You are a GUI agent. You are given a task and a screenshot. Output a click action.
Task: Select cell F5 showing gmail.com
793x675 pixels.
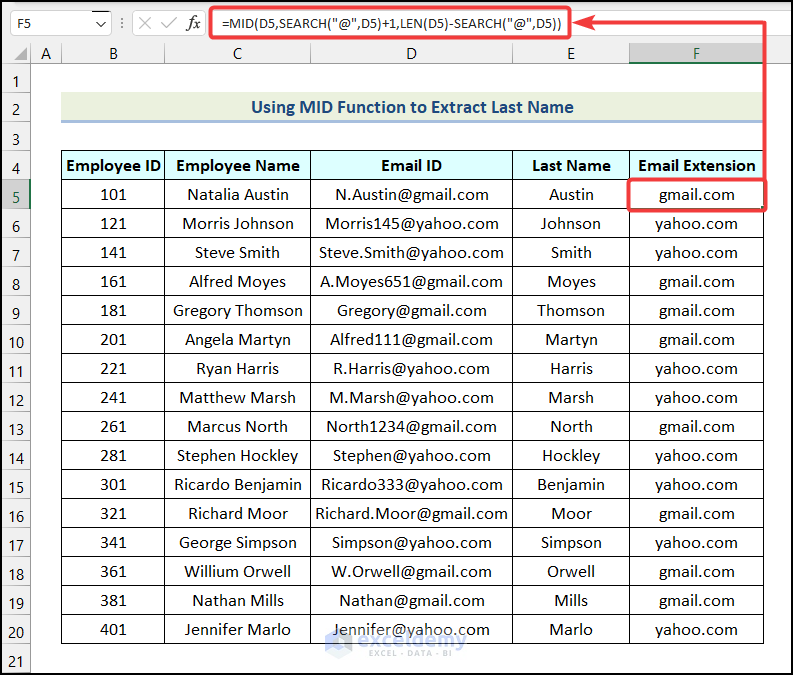[696, 195]
